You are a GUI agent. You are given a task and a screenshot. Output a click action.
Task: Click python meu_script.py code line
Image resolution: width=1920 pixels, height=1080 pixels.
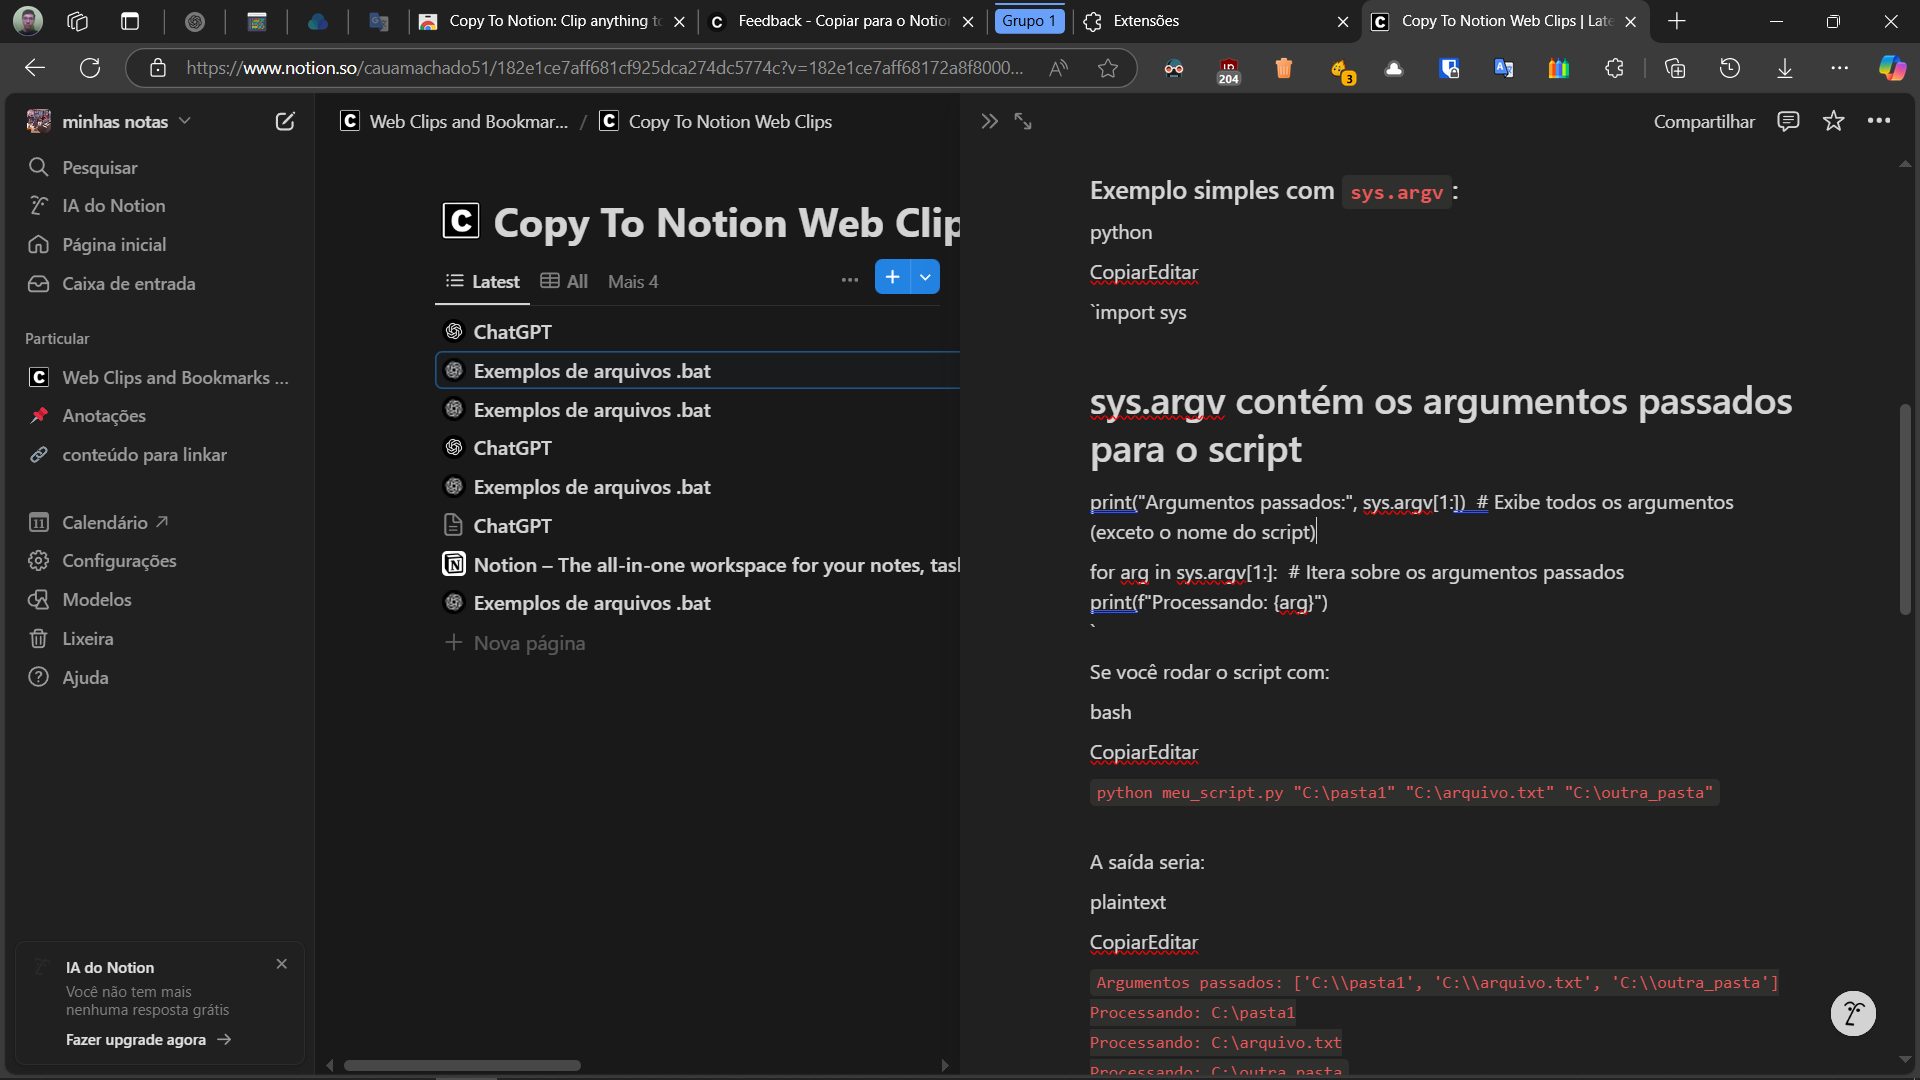coord(1404,793)
